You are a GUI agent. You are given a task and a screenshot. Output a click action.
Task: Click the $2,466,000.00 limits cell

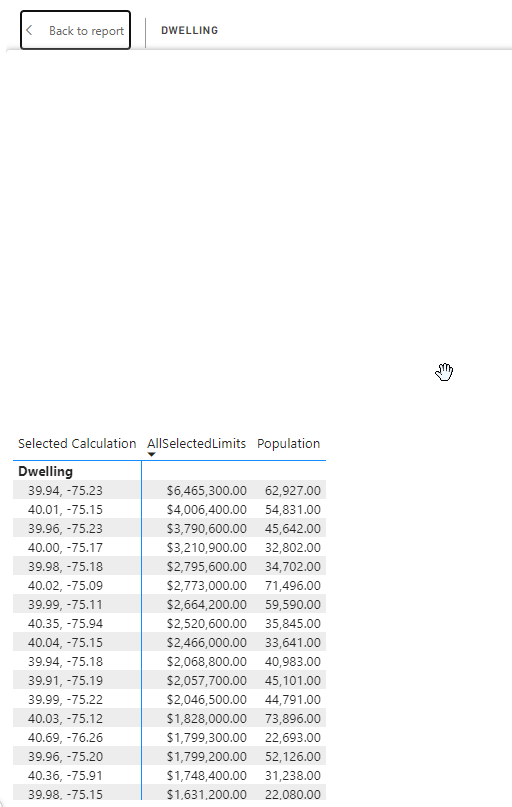click(206, 643)
